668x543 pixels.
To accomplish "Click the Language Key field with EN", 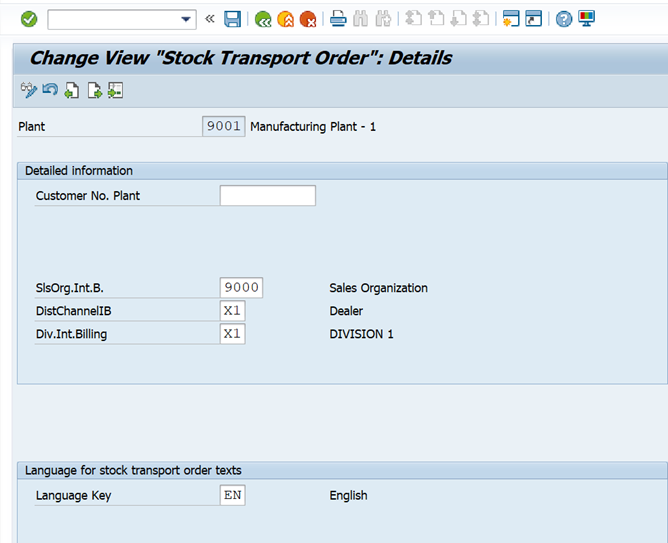I will pos(232,495).
